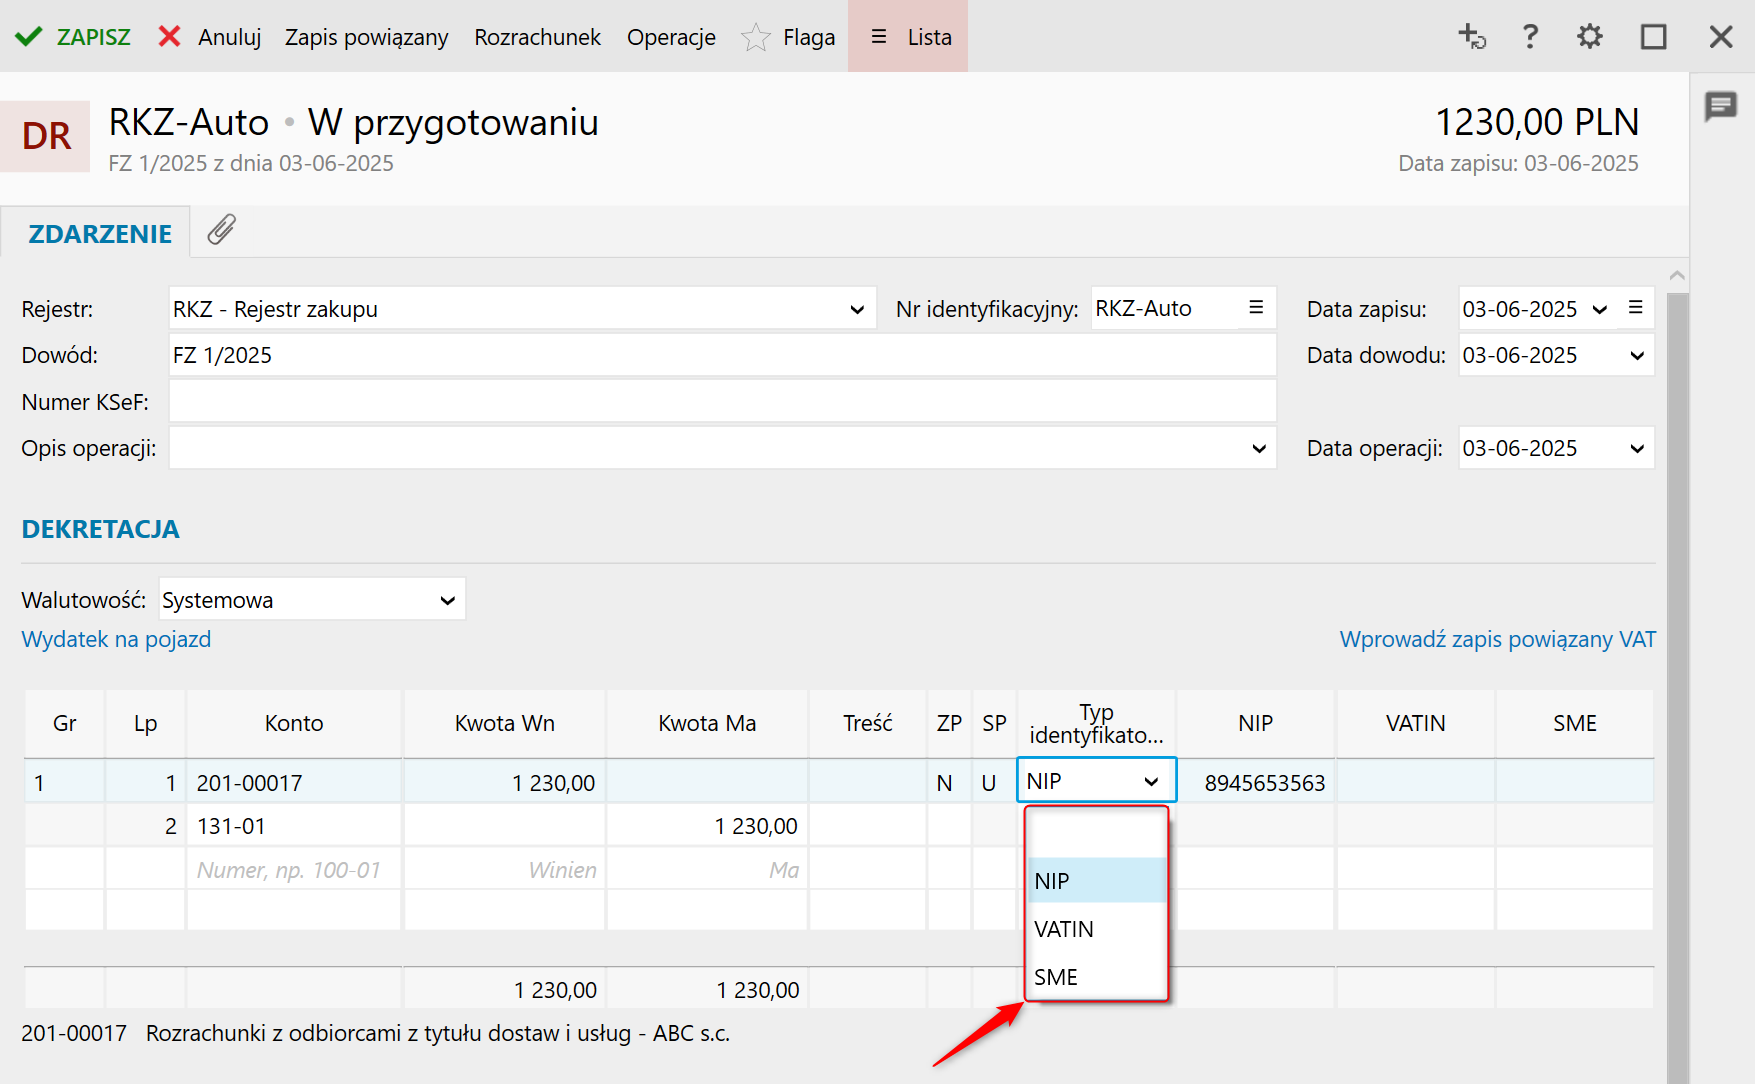Save the document with ZAPISZ
The image size is (1755, 1084).
[x=73, y=37]
